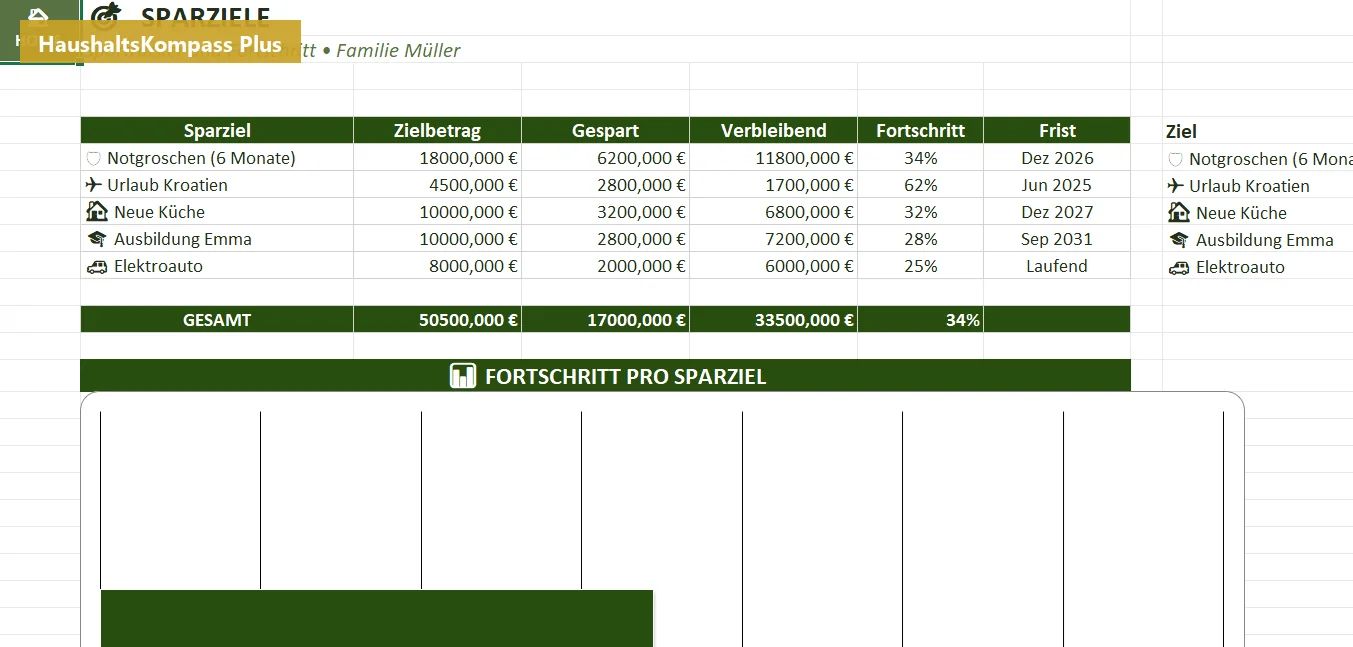Viewport: 1353px width, 647px height.
Task: Select the 34% cell in GESAMT row
Action: 920,320
